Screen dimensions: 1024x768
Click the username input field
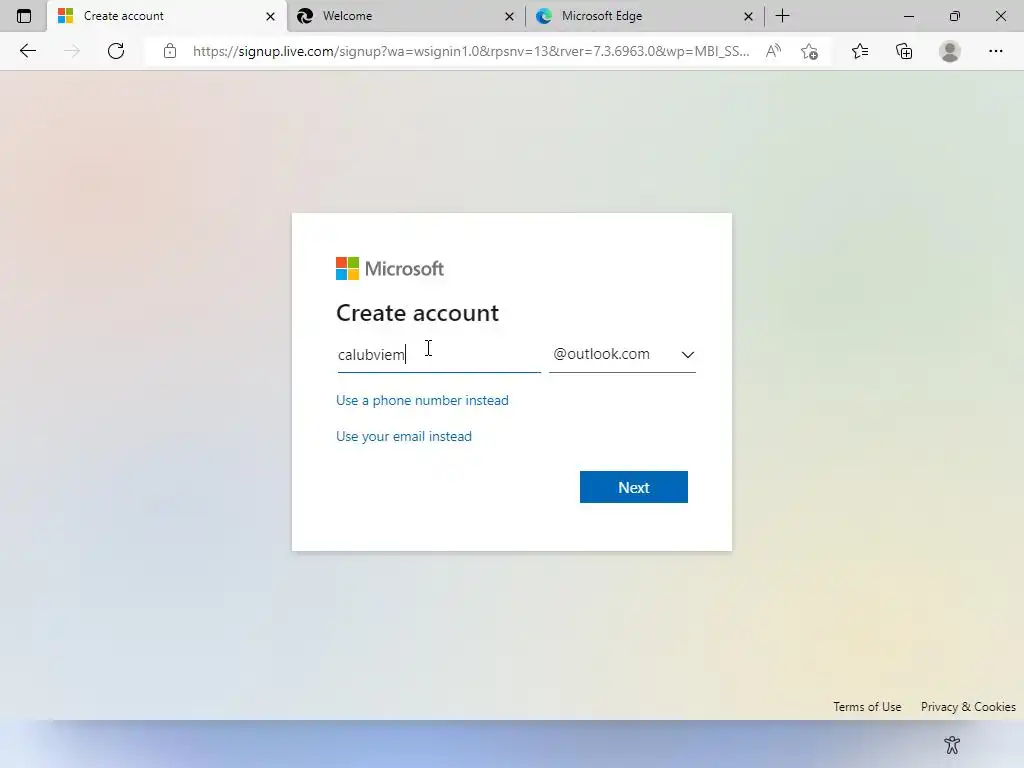coord(439,355)
